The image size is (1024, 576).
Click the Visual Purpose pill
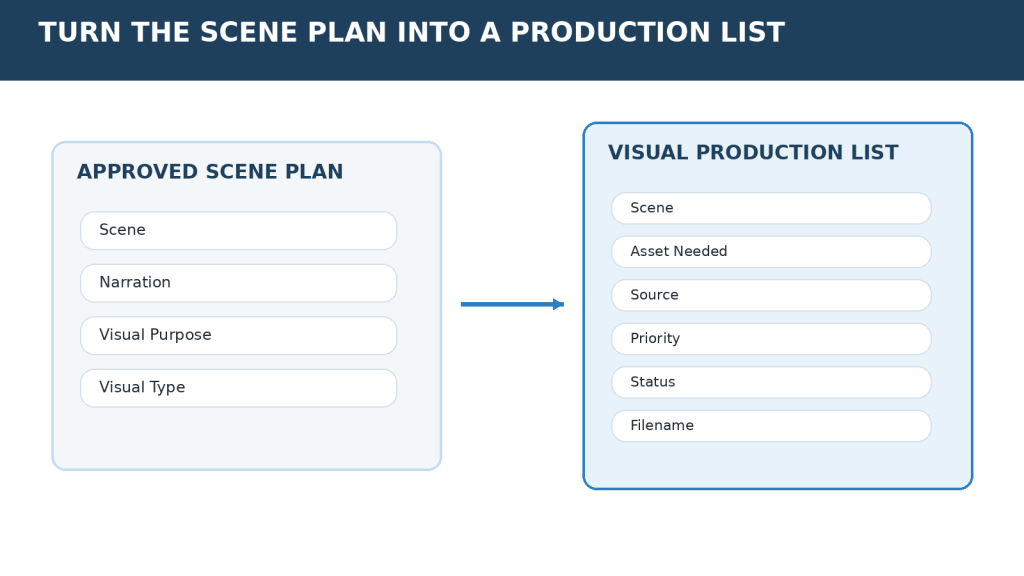238,336
